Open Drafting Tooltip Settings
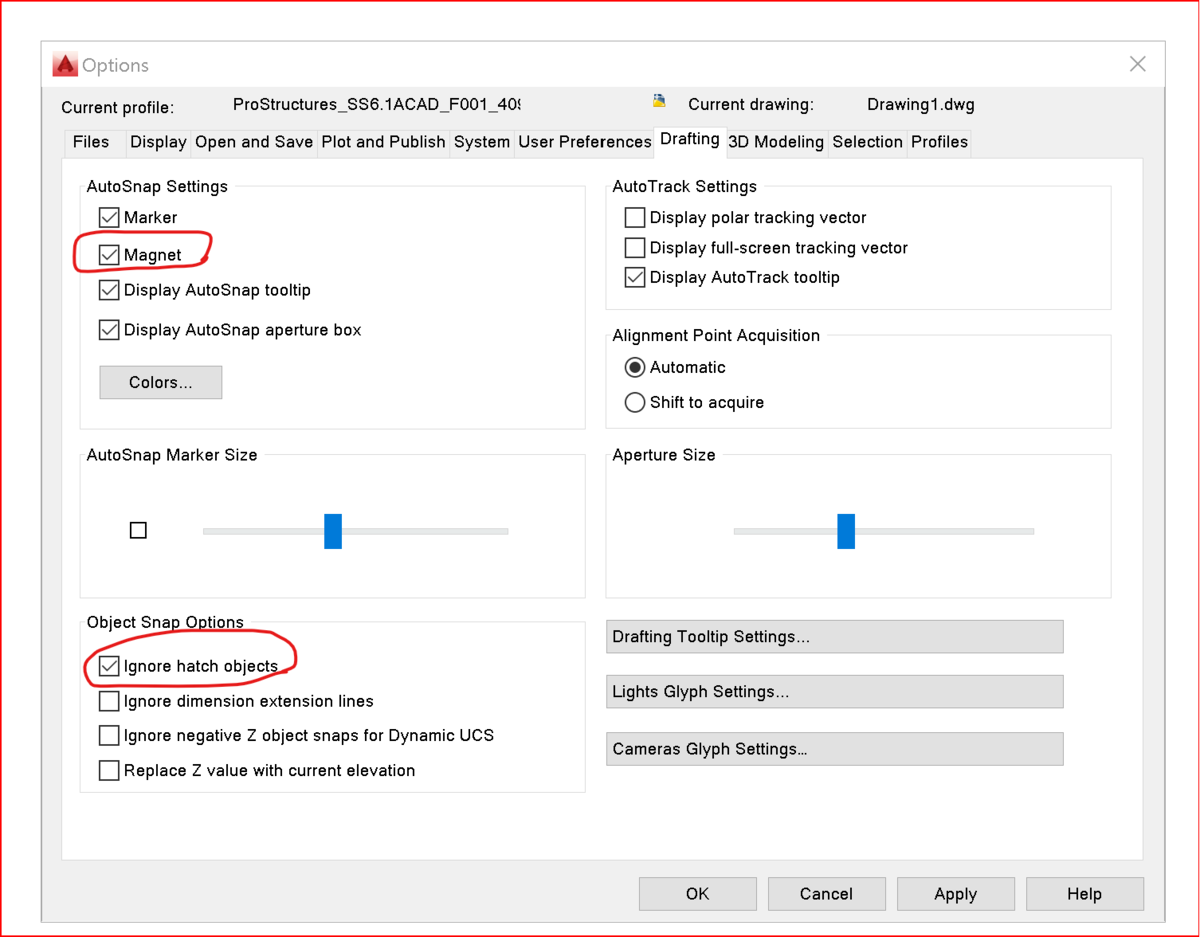Viewport: 1200px width, 937px height. [x=835, y=637]
